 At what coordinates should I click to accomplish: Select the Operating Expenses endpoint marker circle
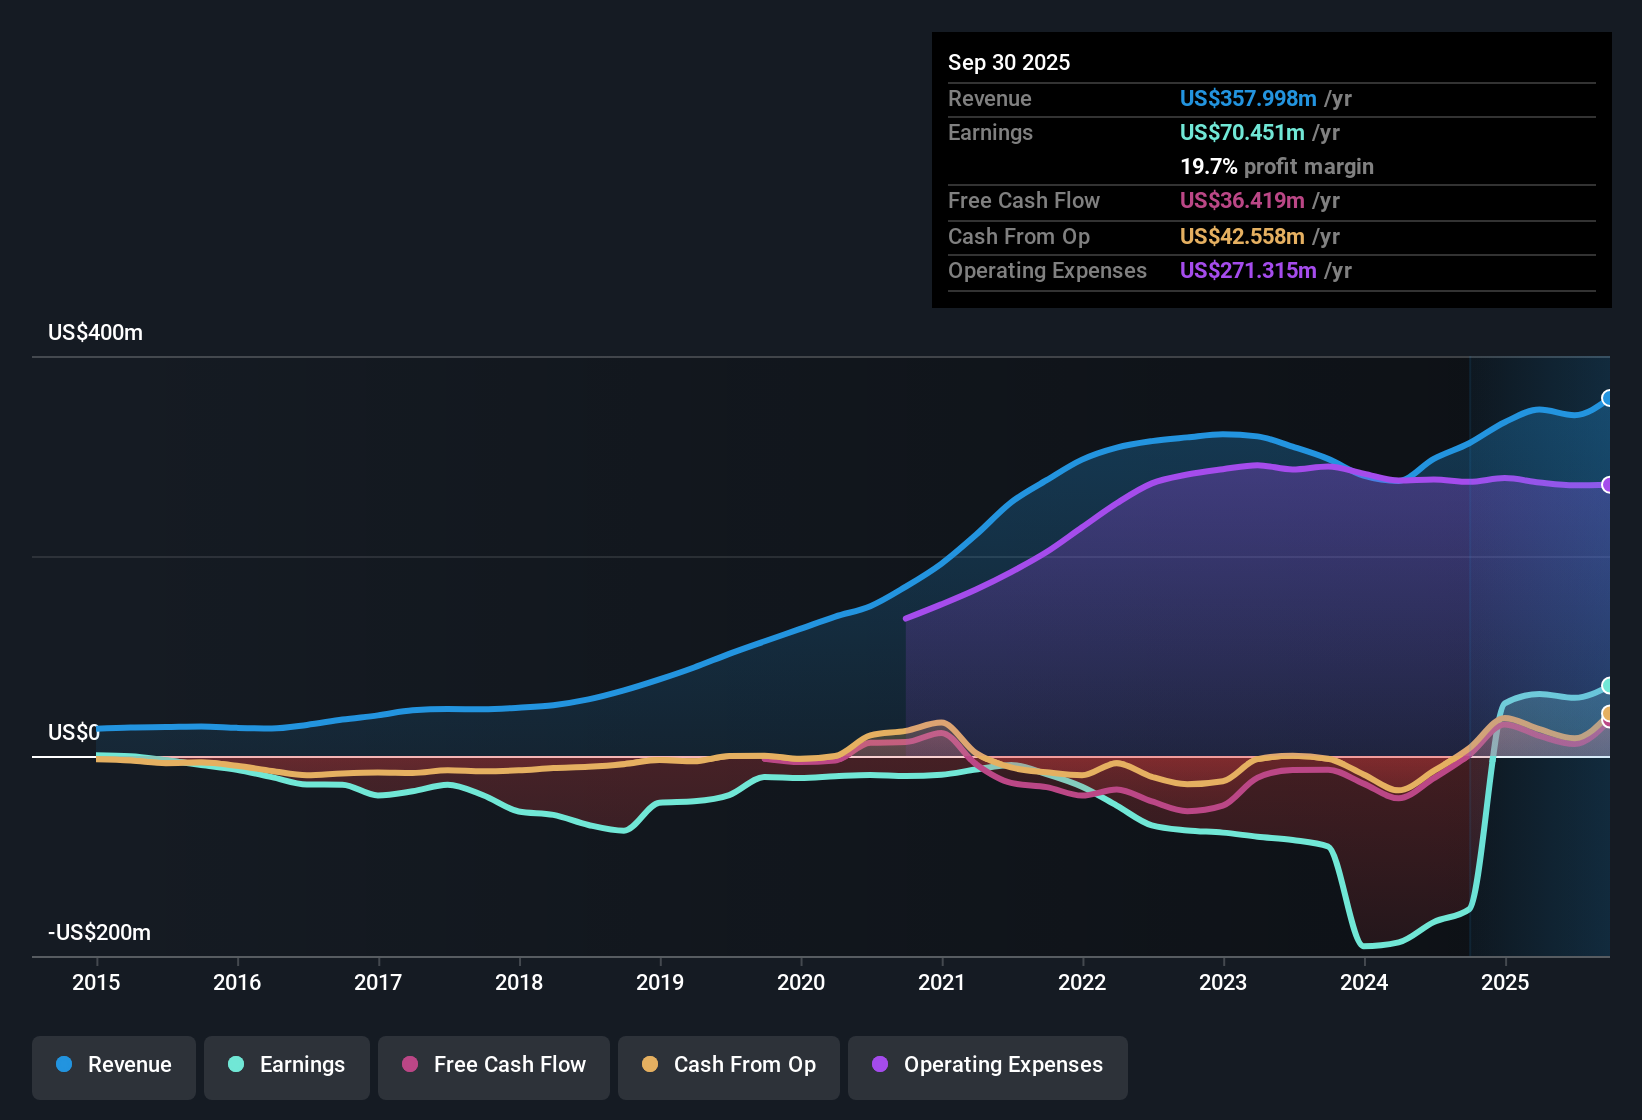(1609, 484)
